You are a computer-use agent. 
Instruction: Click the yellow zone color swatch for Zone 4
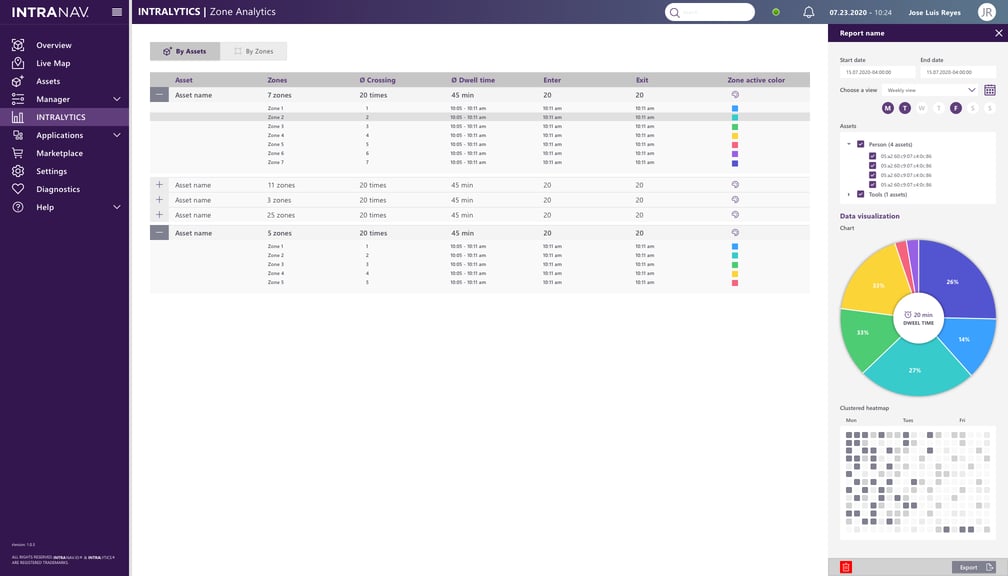(x=736, y=133)
